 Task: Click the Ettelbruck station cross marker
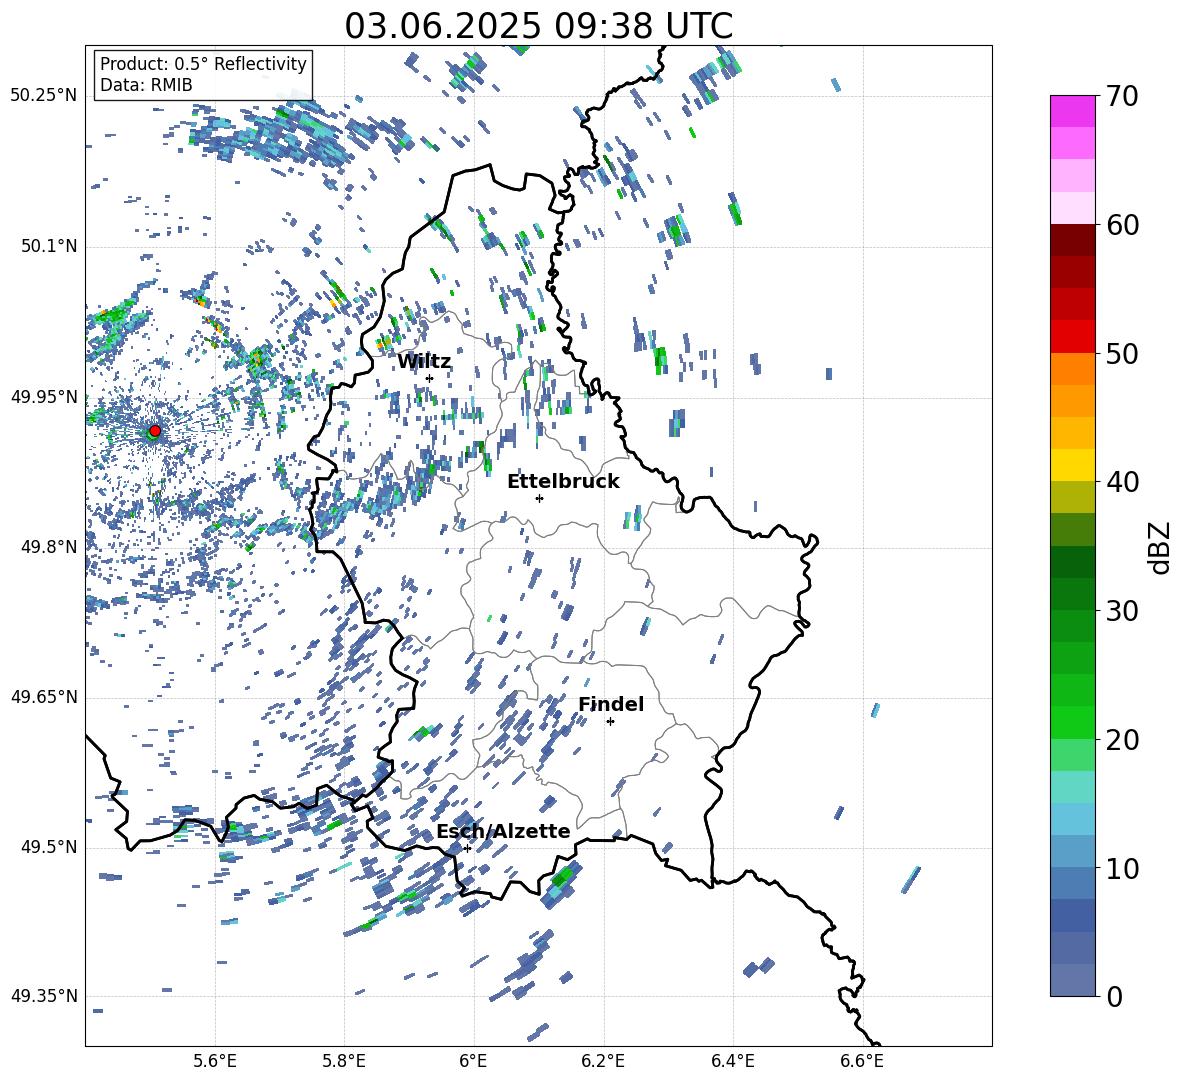539,498
